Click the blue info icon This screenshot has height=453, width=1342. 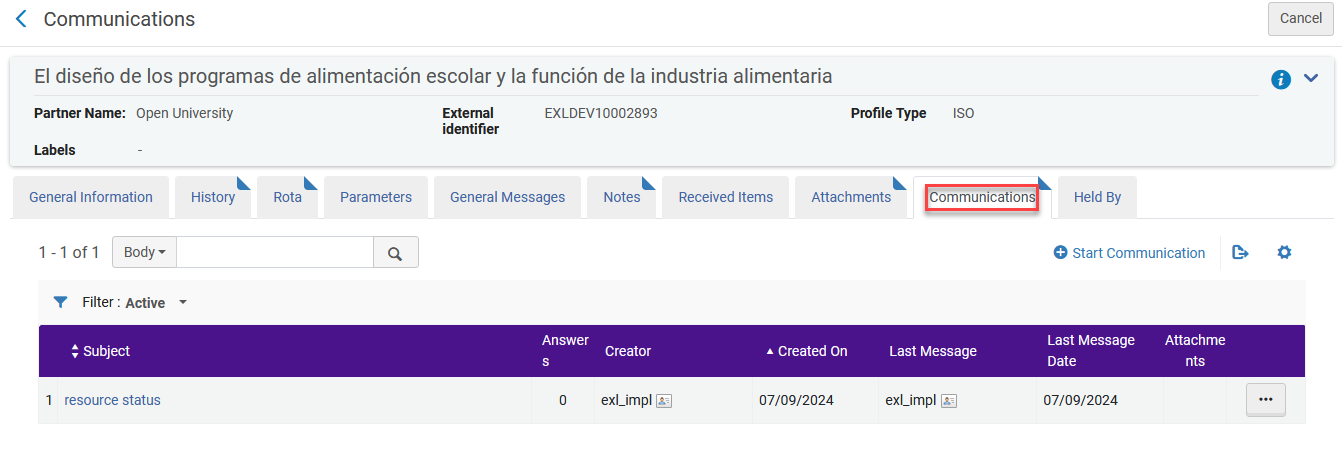point(1280,80)
